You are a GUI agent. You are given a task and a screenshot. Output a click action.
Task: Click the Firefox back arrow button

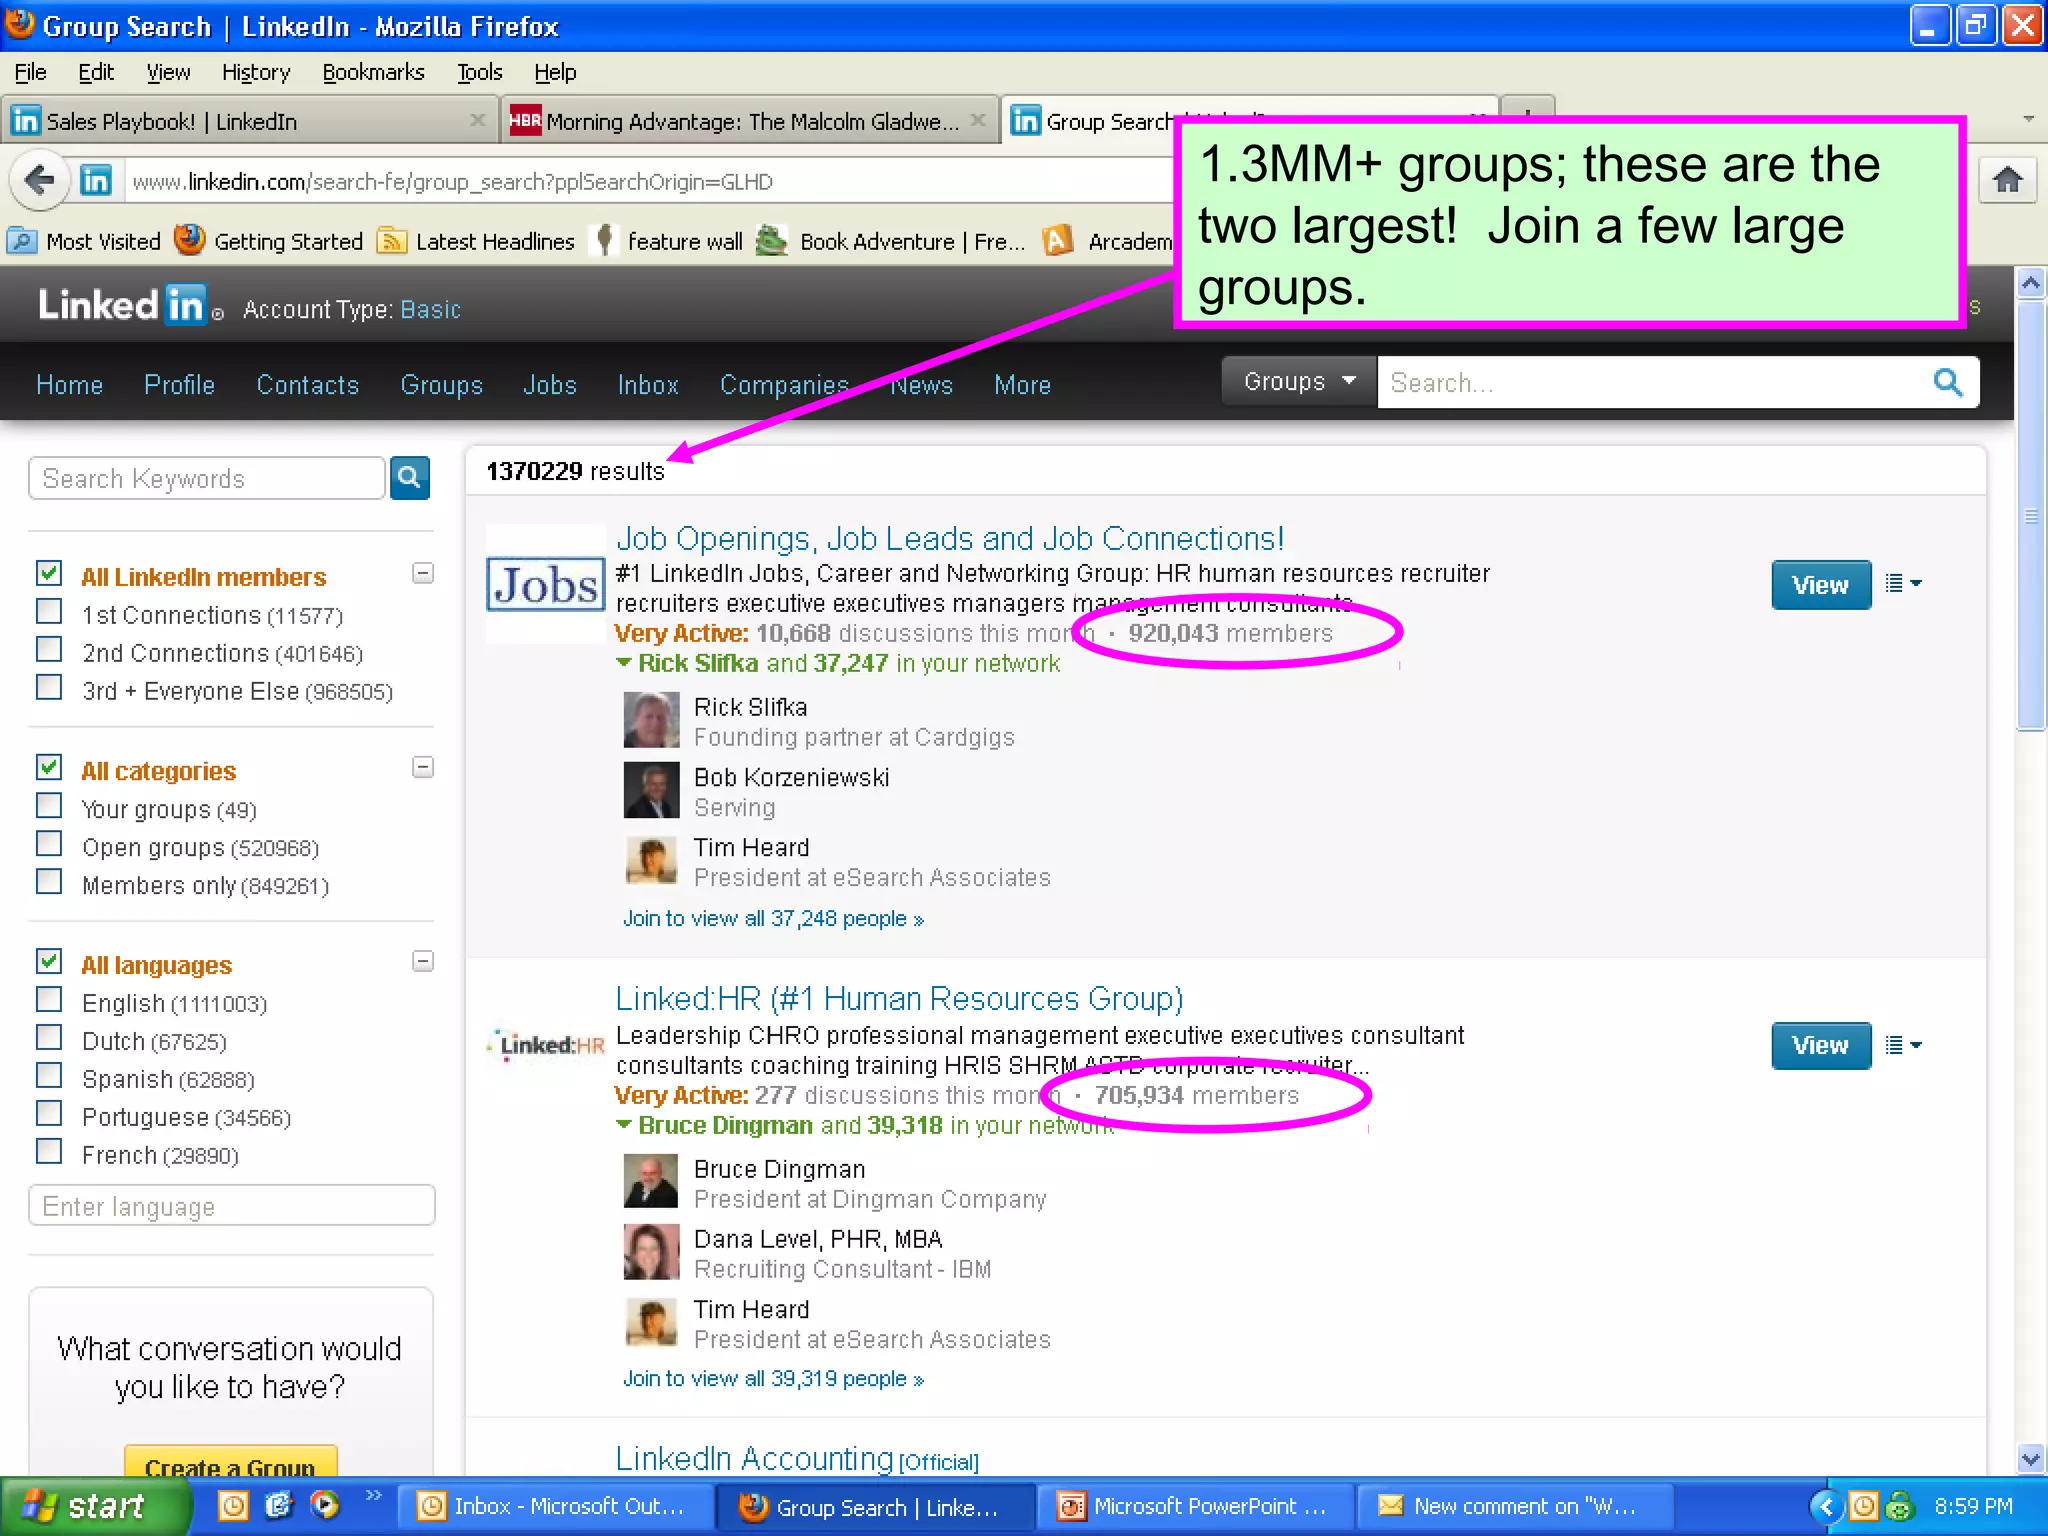[x=39, y=181]
